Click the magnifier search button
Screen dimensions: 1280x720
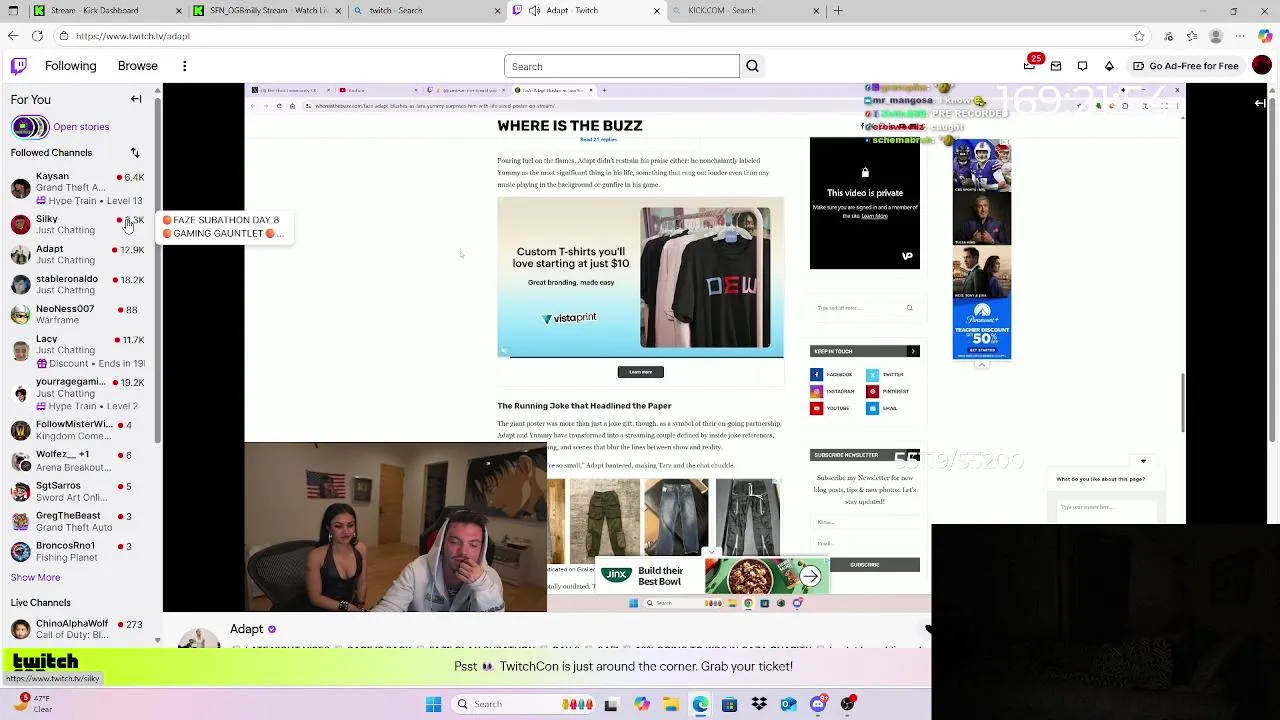pyautogui.click(x=752, y=66)
